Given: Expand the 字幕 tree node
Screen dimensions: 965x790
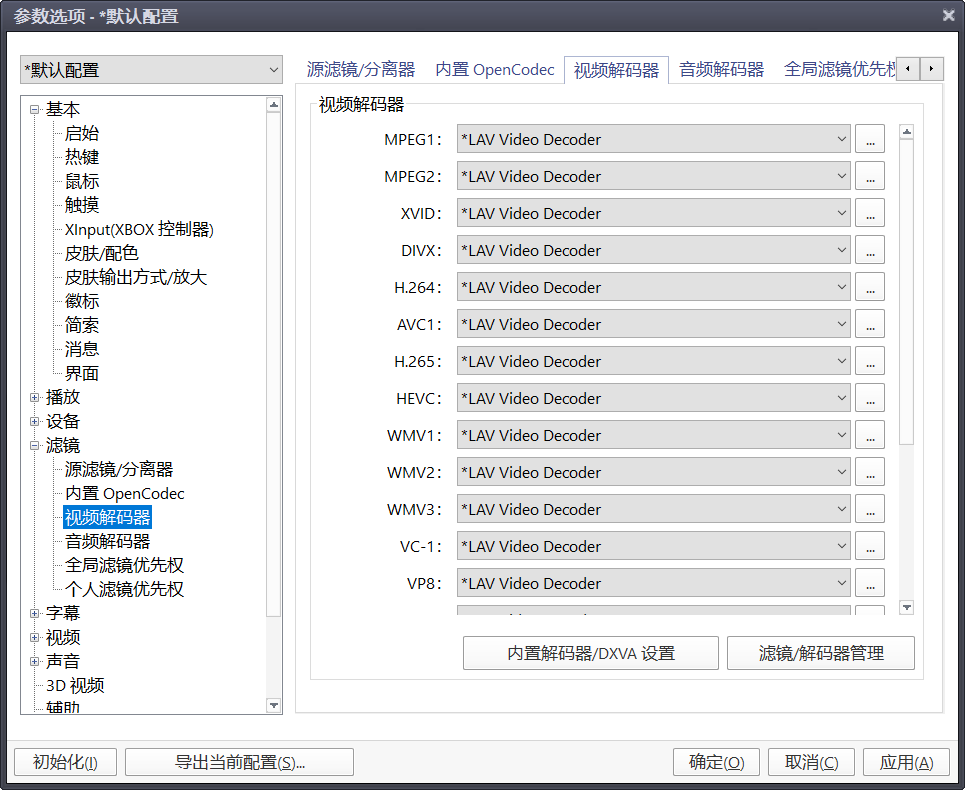Looking at the screenshot, I should (35, 613).
